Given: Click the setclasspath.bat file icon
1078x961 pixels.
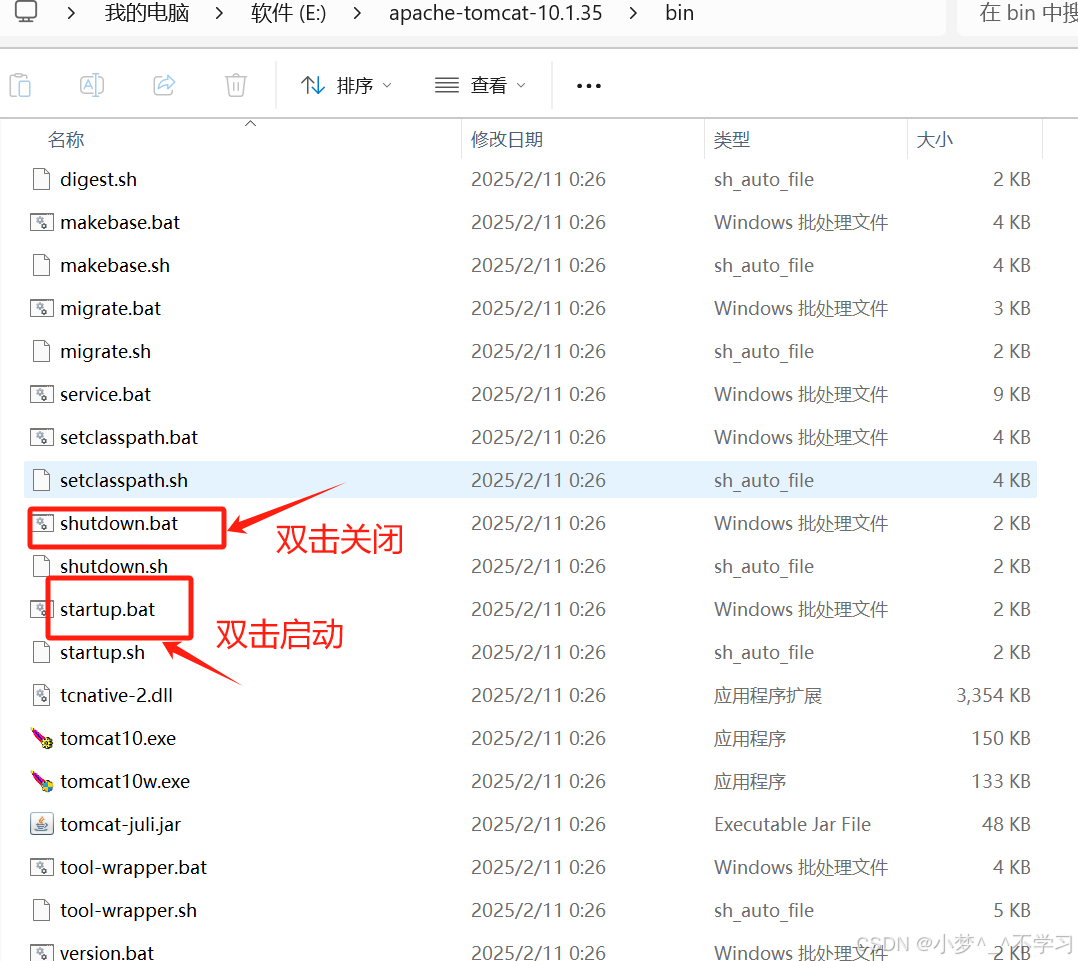Looking at the screenshot, I should tap(42, 437).
